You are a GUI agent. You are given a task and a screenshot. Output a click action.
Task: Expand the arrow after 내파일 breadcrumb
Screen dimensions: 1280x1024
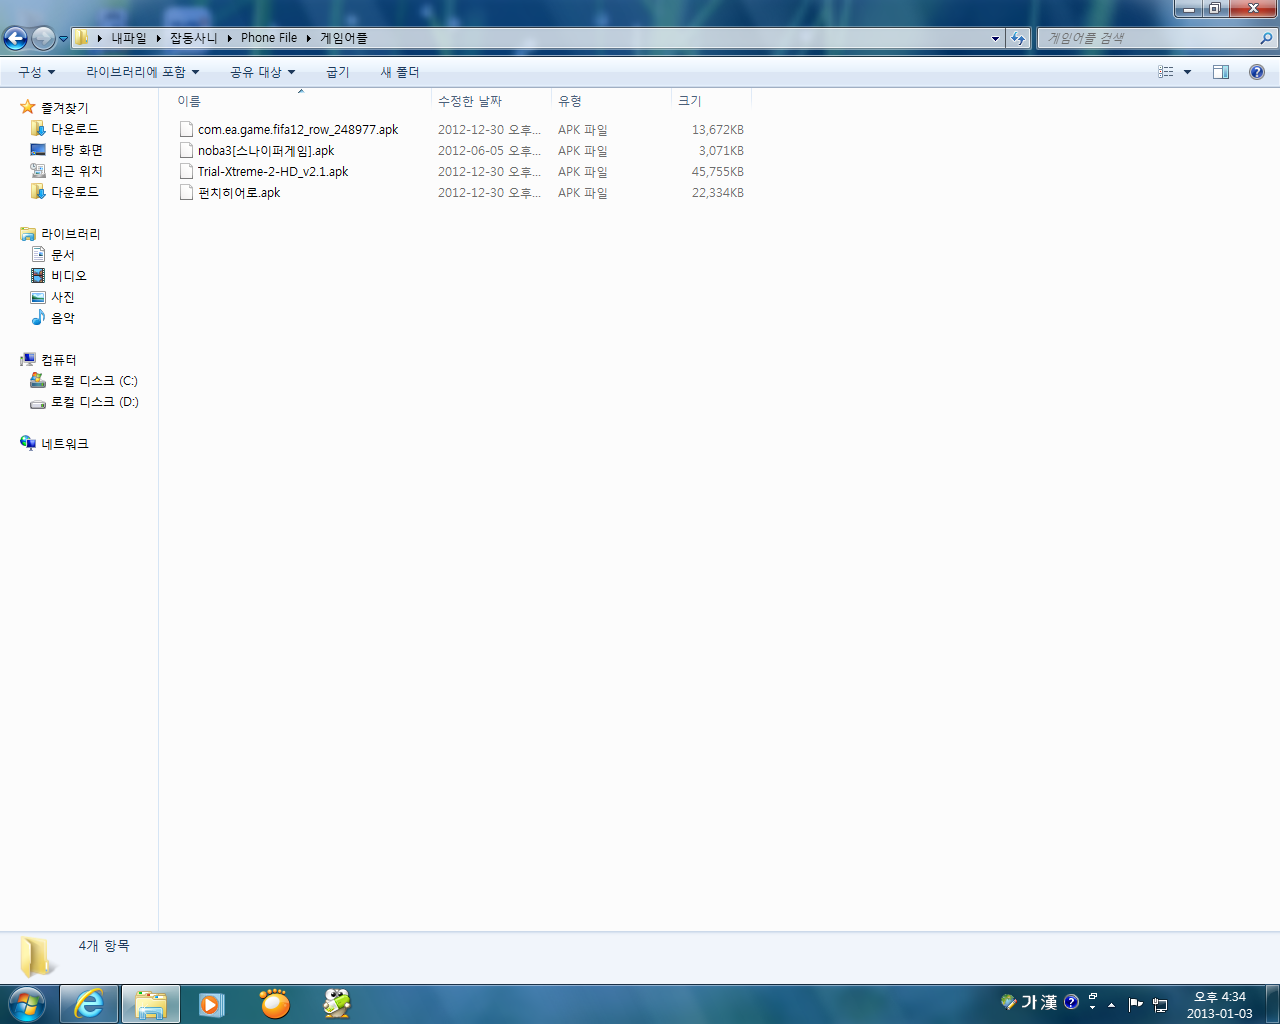point(158,38)
